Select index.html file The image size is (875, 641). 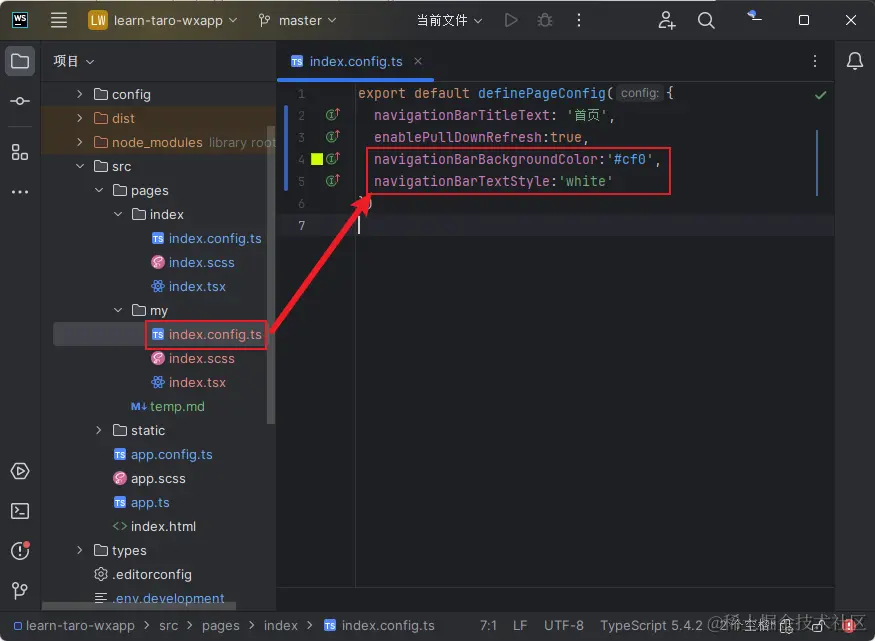tap(154, 526)
